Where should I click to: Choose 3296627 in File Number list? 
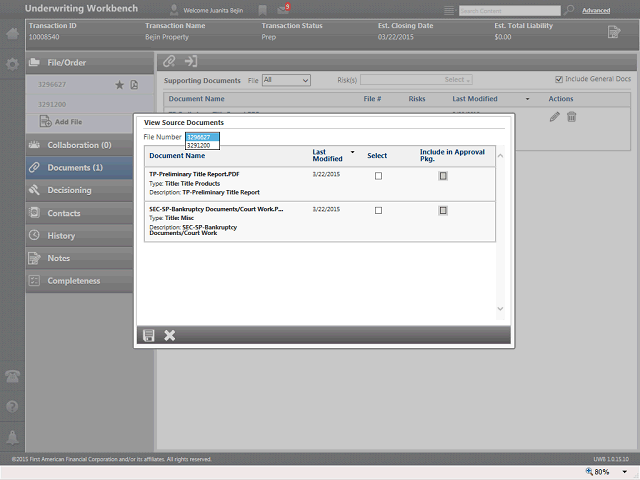click(202, 137)
